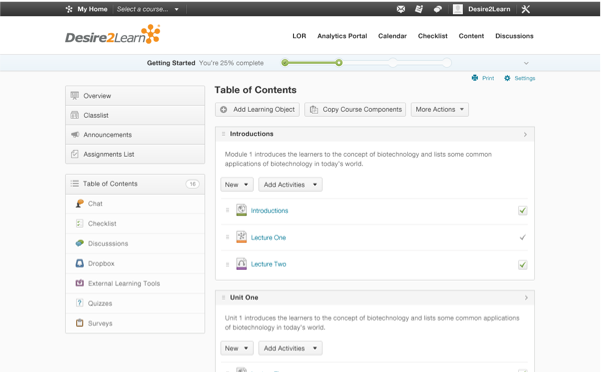Click the Copy Course Components clipboard icon

pyautogui.click(x=314, y=109)
